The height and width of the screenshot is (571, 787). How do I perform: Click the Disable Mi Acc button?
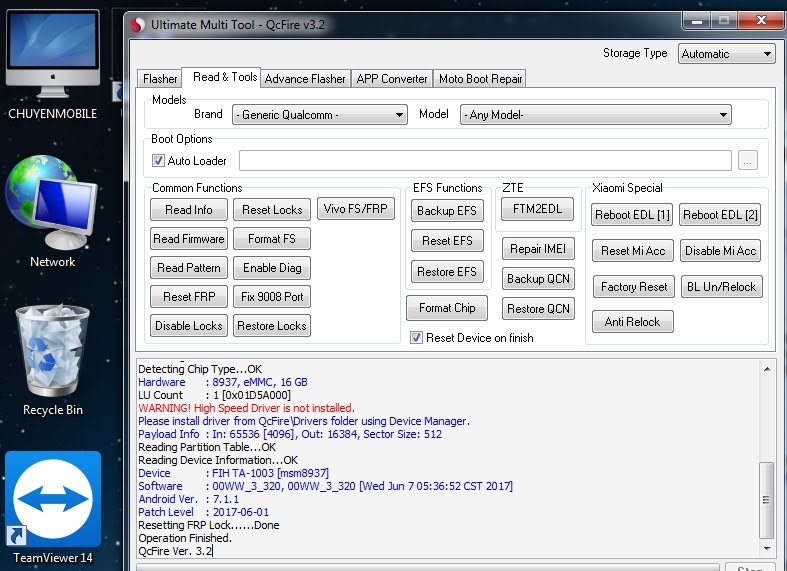721,251
